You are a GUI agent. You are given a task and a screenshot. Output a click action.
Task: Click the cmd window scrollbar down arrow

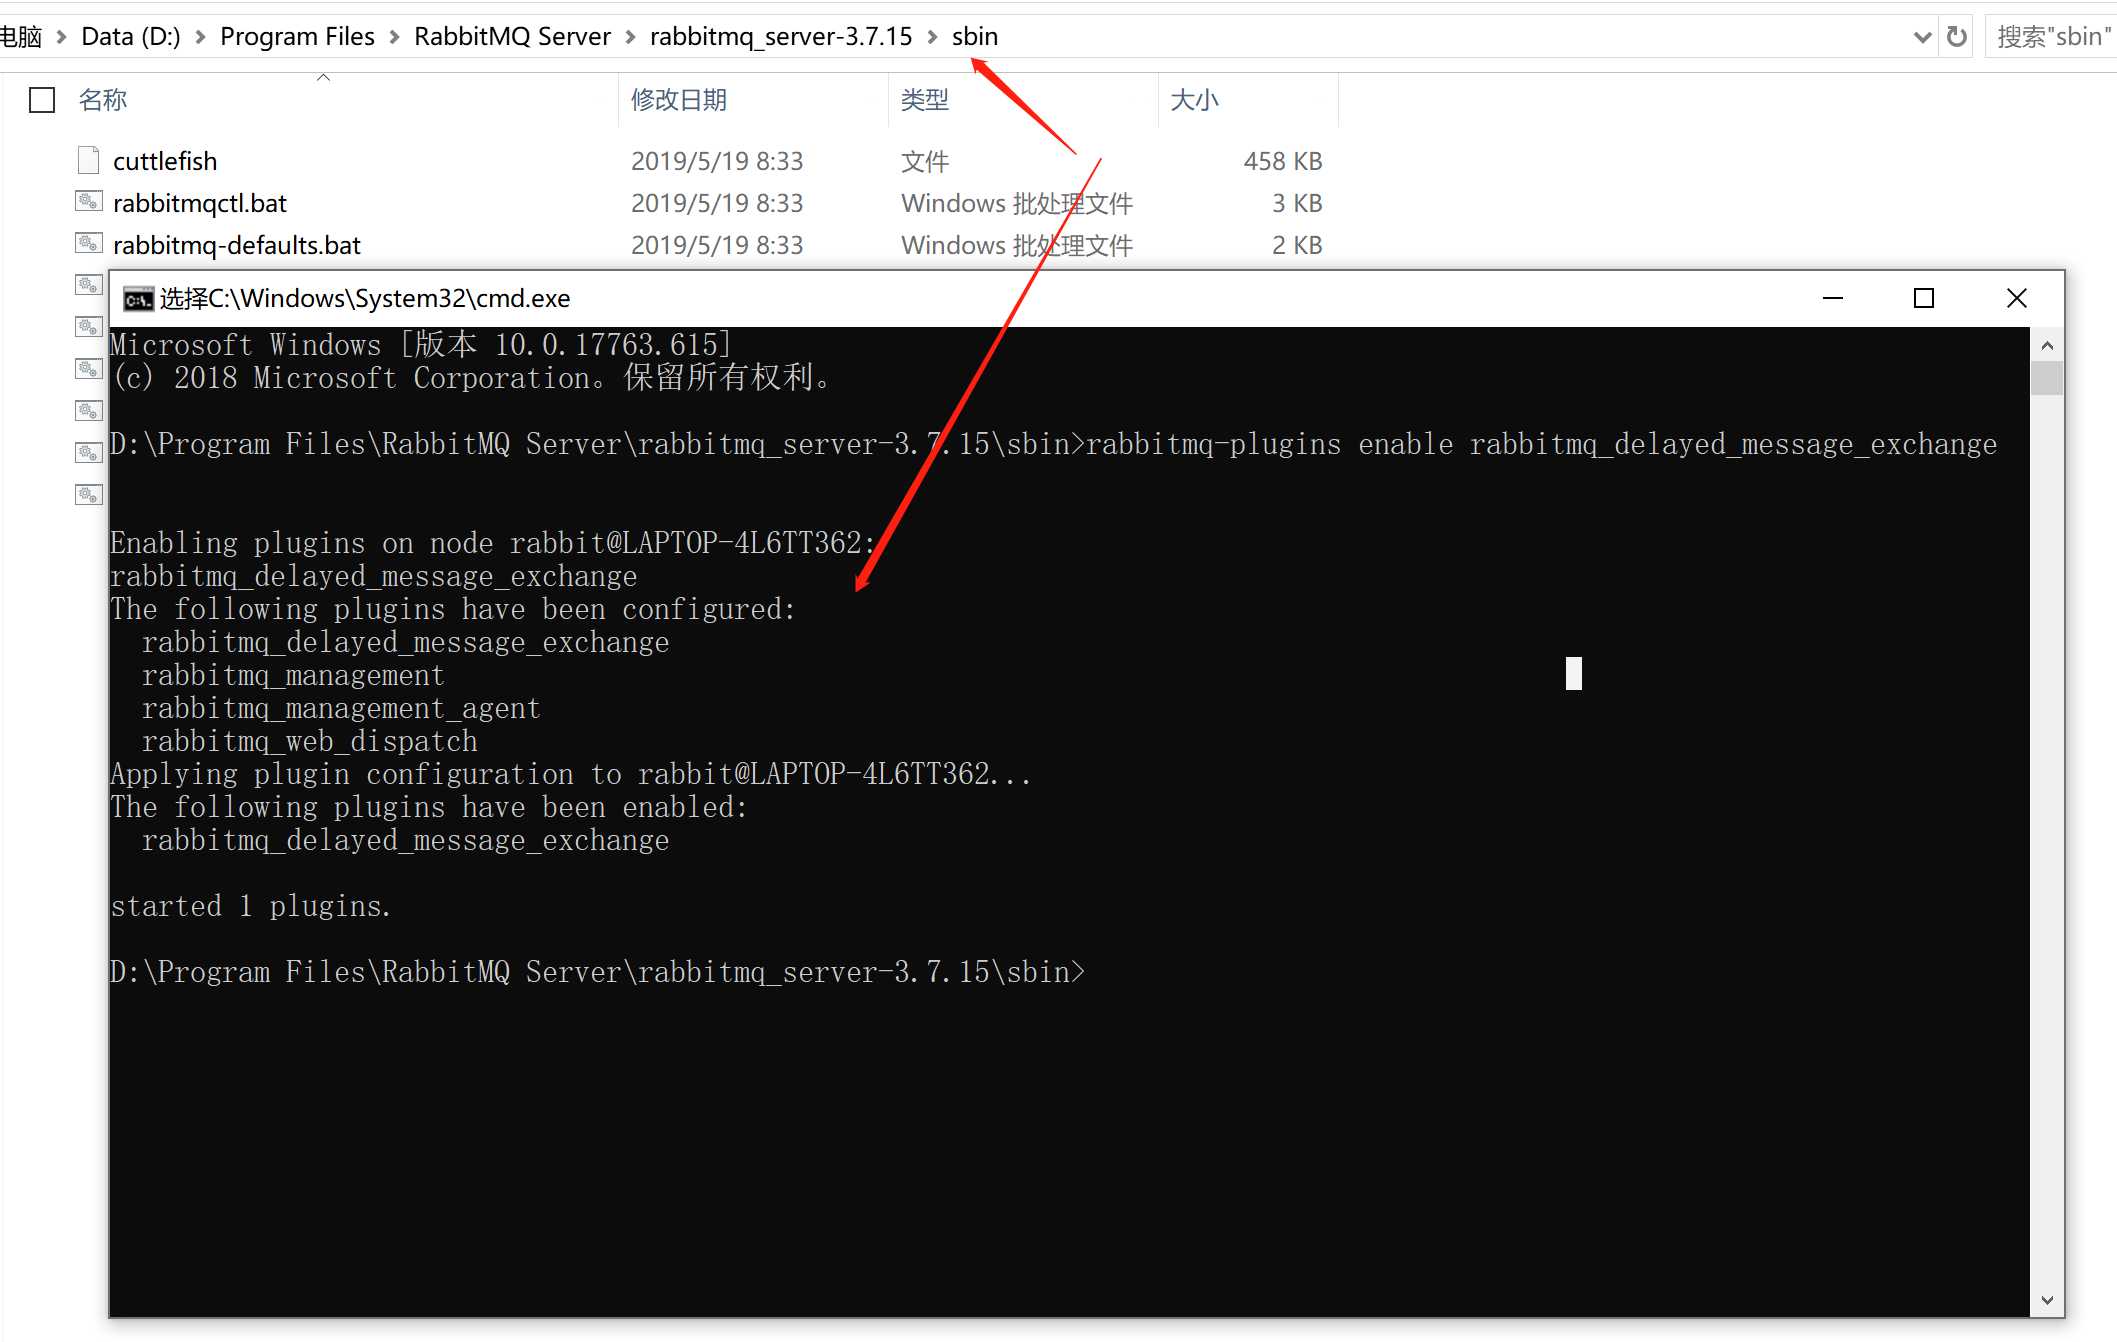pos(2047,1300)
